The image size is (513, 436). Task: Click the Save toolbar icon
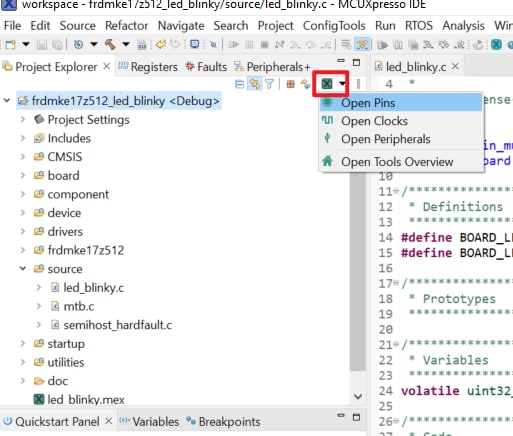pyautogui.click(x=42, y=44)
